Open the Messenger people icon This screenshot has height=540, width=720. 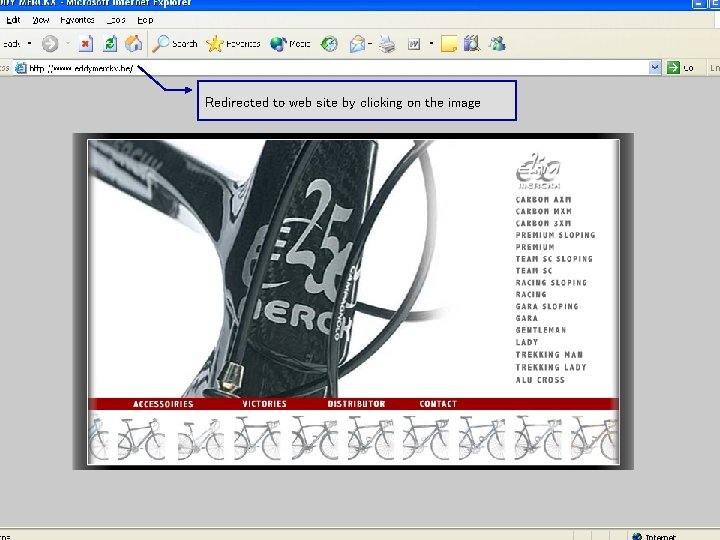coord(497,44)
